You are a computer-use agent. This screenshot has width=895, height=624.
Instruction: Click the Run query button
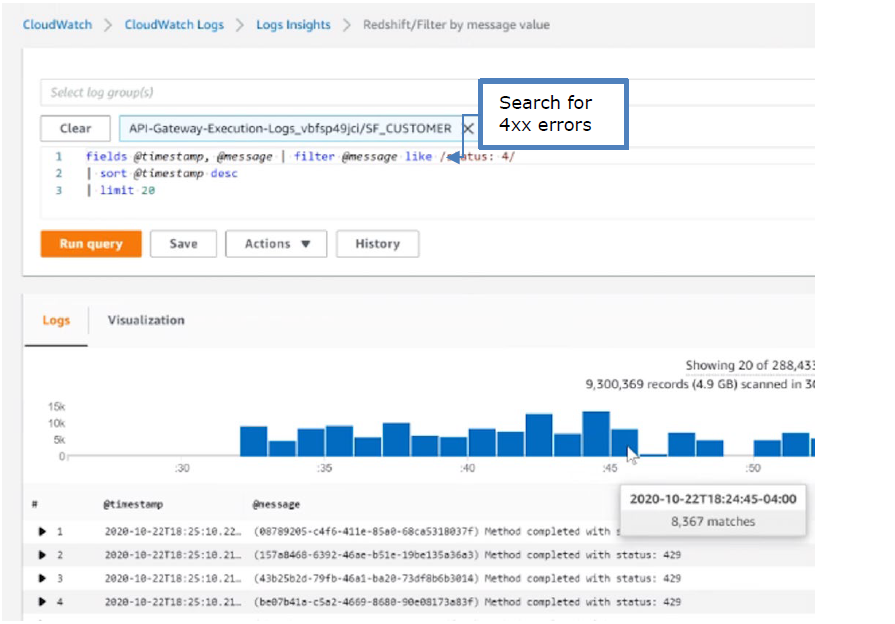[90, 244]
